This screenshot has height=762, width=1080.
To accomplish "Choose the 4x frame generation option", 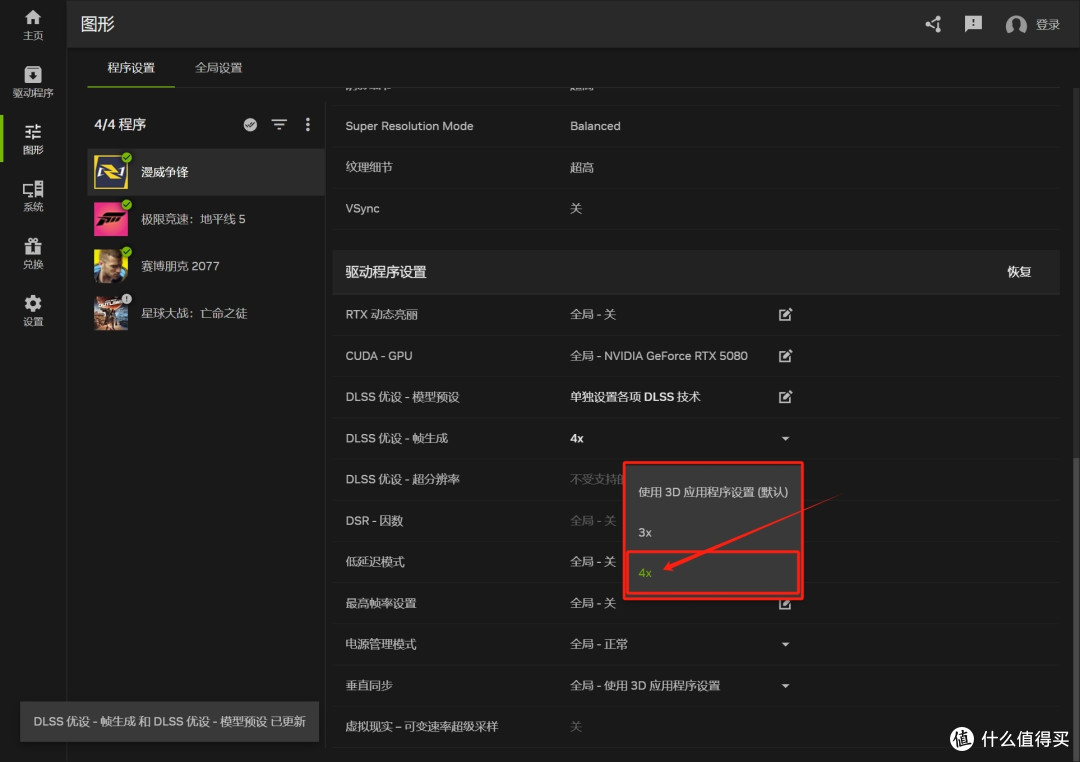I will (x=713, y=573).
